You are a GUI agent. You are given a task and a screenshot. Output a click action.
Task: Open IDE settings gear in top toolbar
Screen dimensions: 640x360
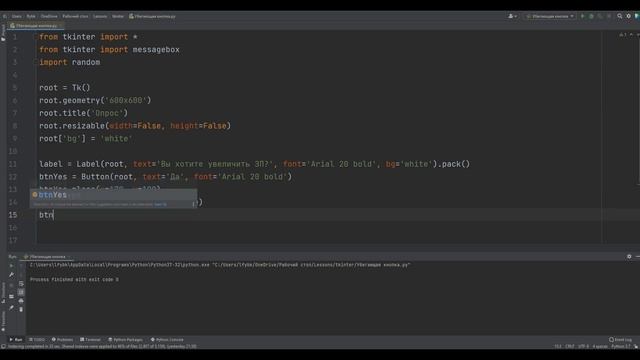tap(629, 16)
